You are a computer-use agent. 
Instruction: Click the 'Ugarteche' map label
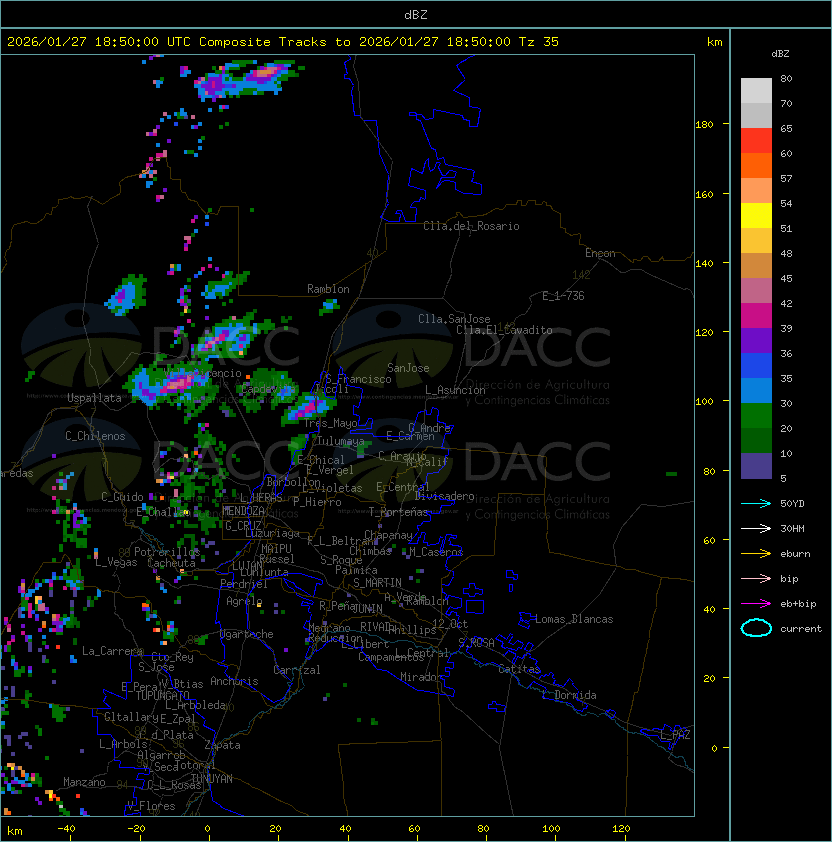[247, 634]
